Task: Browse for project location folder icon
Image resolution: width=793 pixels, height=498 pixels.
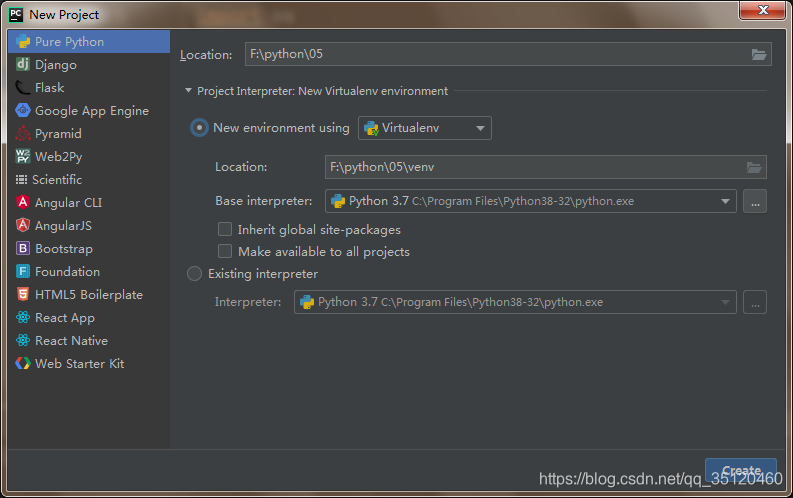Action: coord(759,55)
